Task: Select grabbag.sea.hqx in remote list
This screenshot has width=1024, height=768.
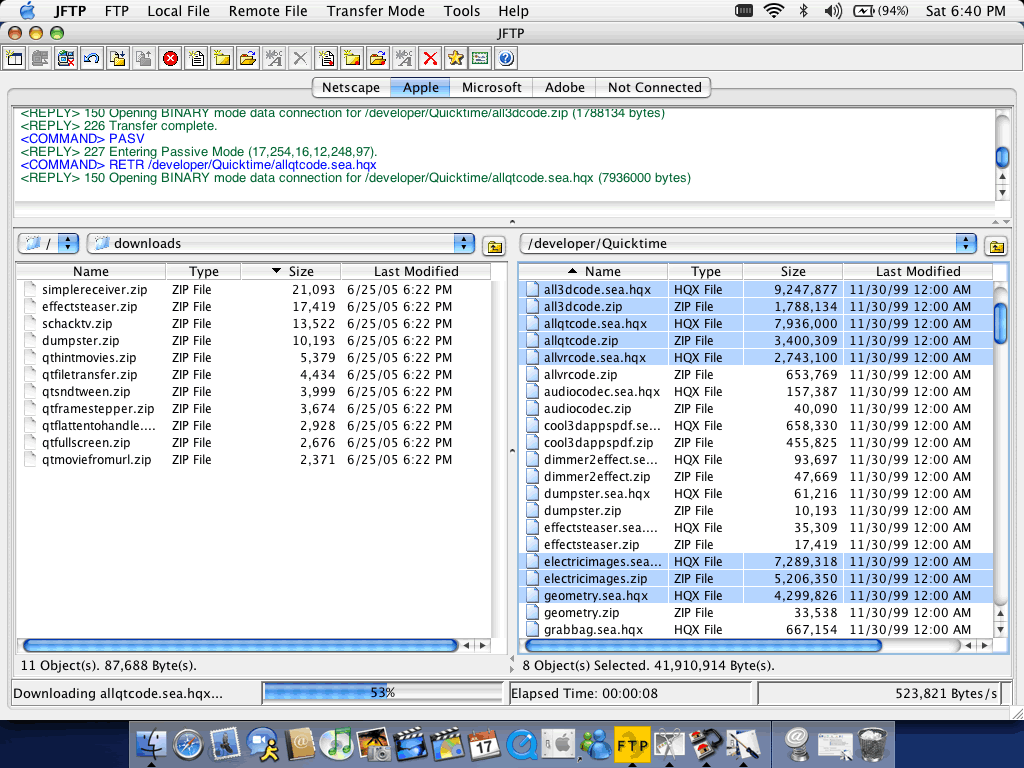Action: [x=756, y=630]
